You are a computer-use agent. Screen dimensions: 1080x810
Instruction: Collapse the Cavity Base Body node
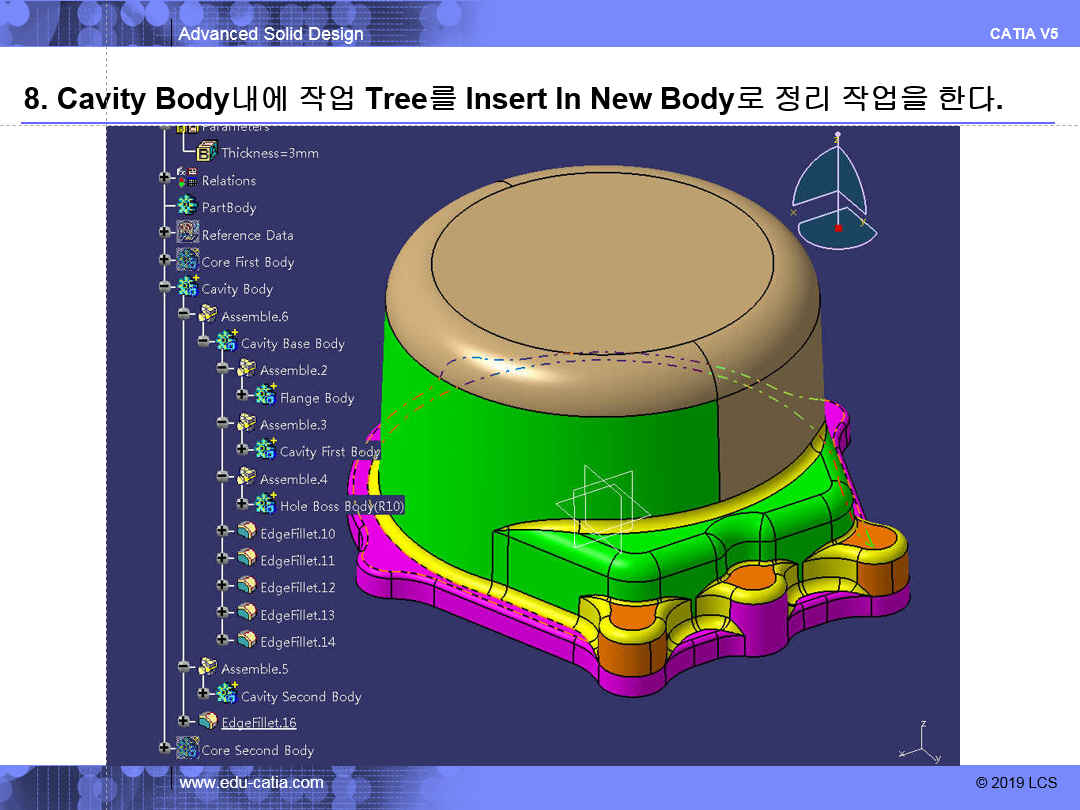[x=204, y=342]
